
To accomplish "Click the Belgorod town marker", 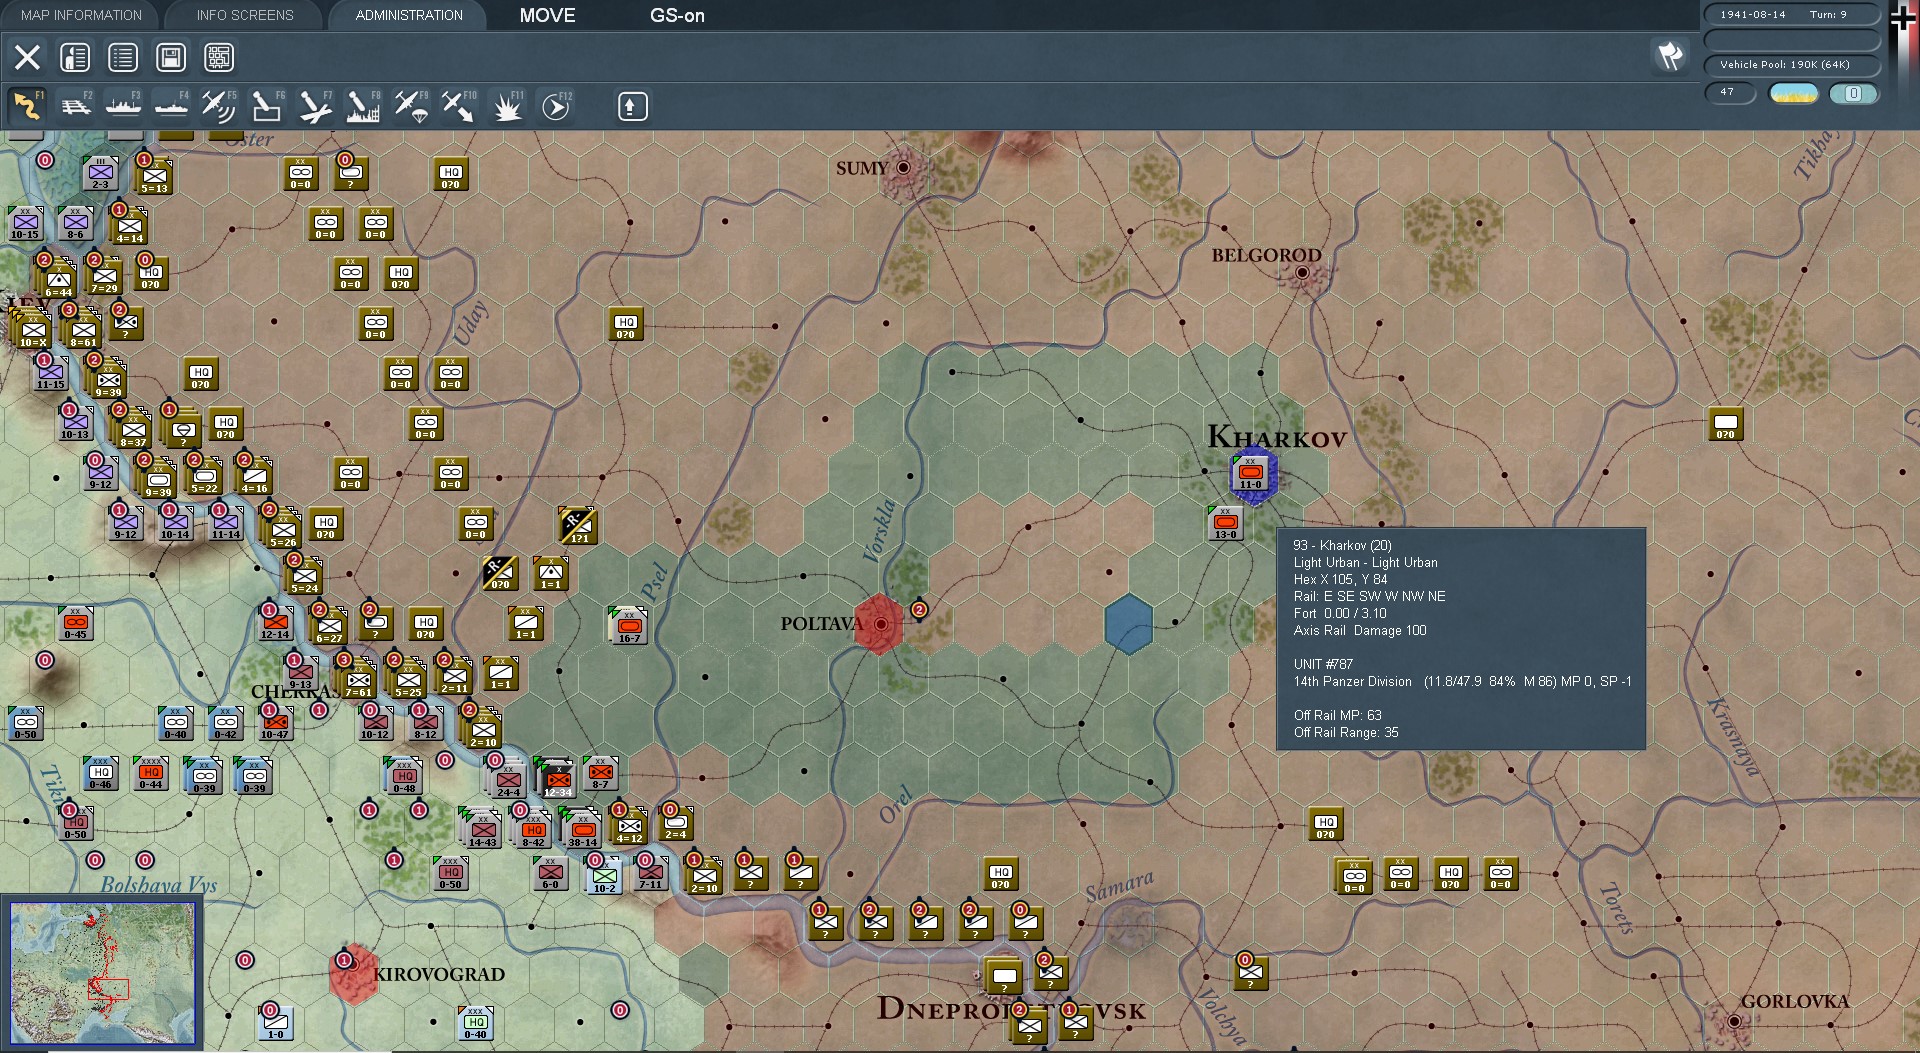I will tap(1302, 272).
